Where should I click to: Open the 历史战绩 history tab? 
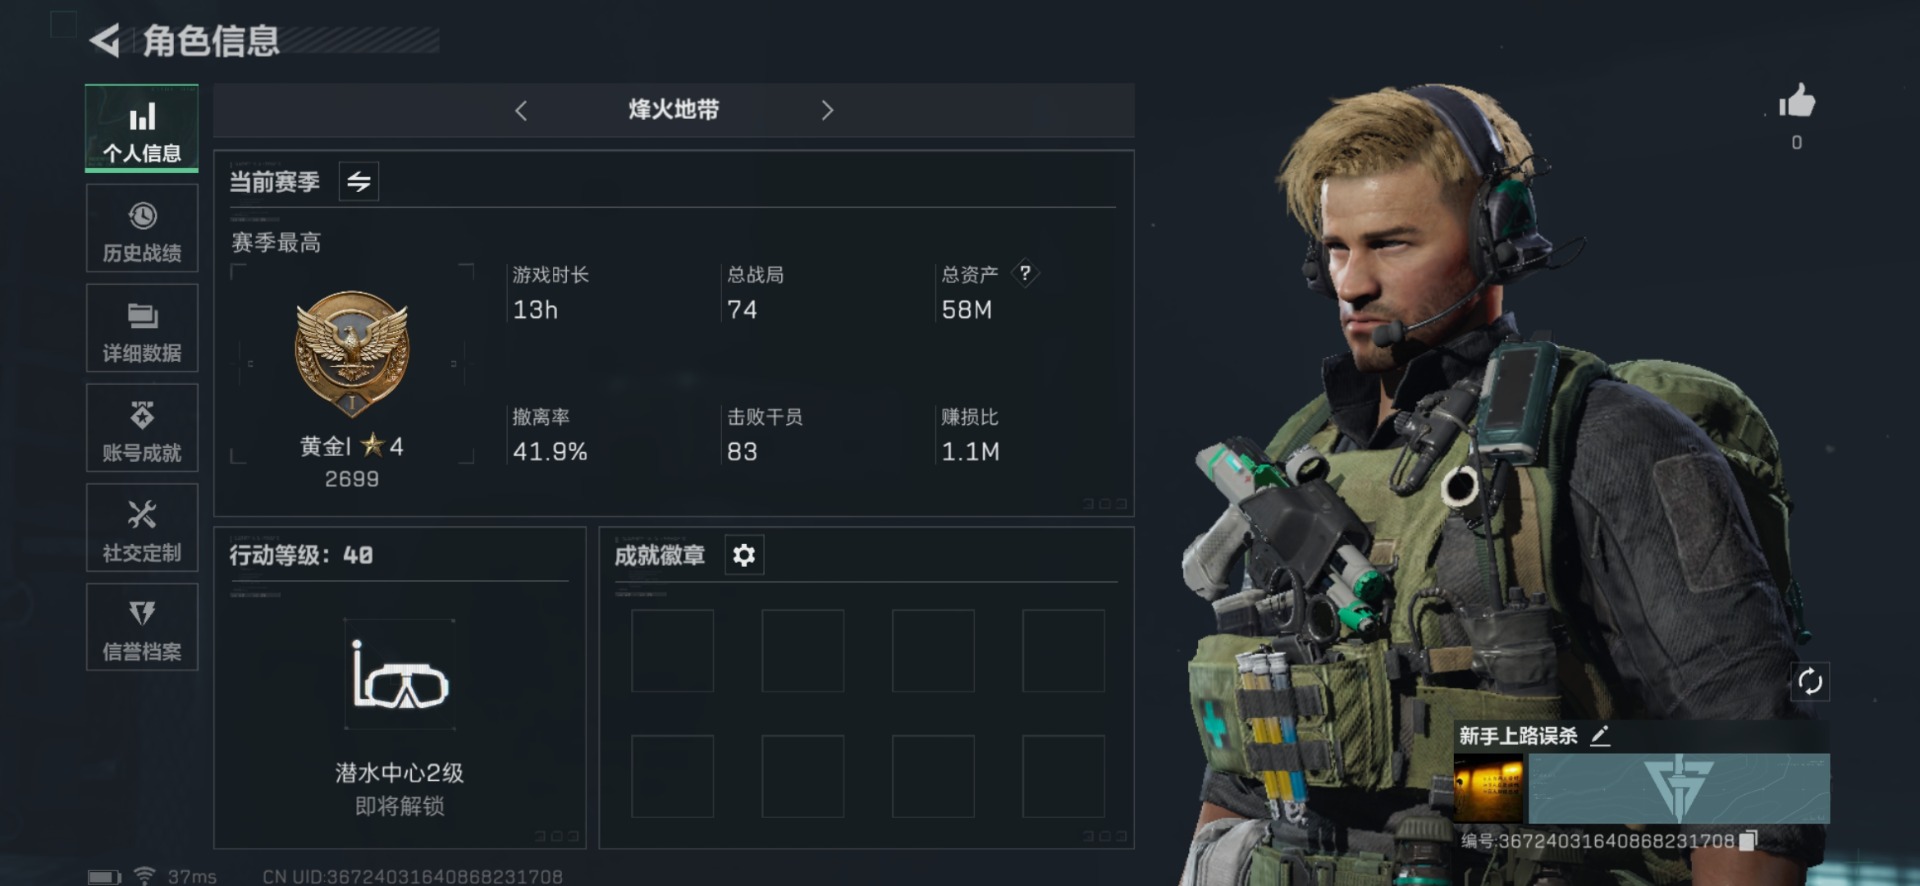coord(142,229)
